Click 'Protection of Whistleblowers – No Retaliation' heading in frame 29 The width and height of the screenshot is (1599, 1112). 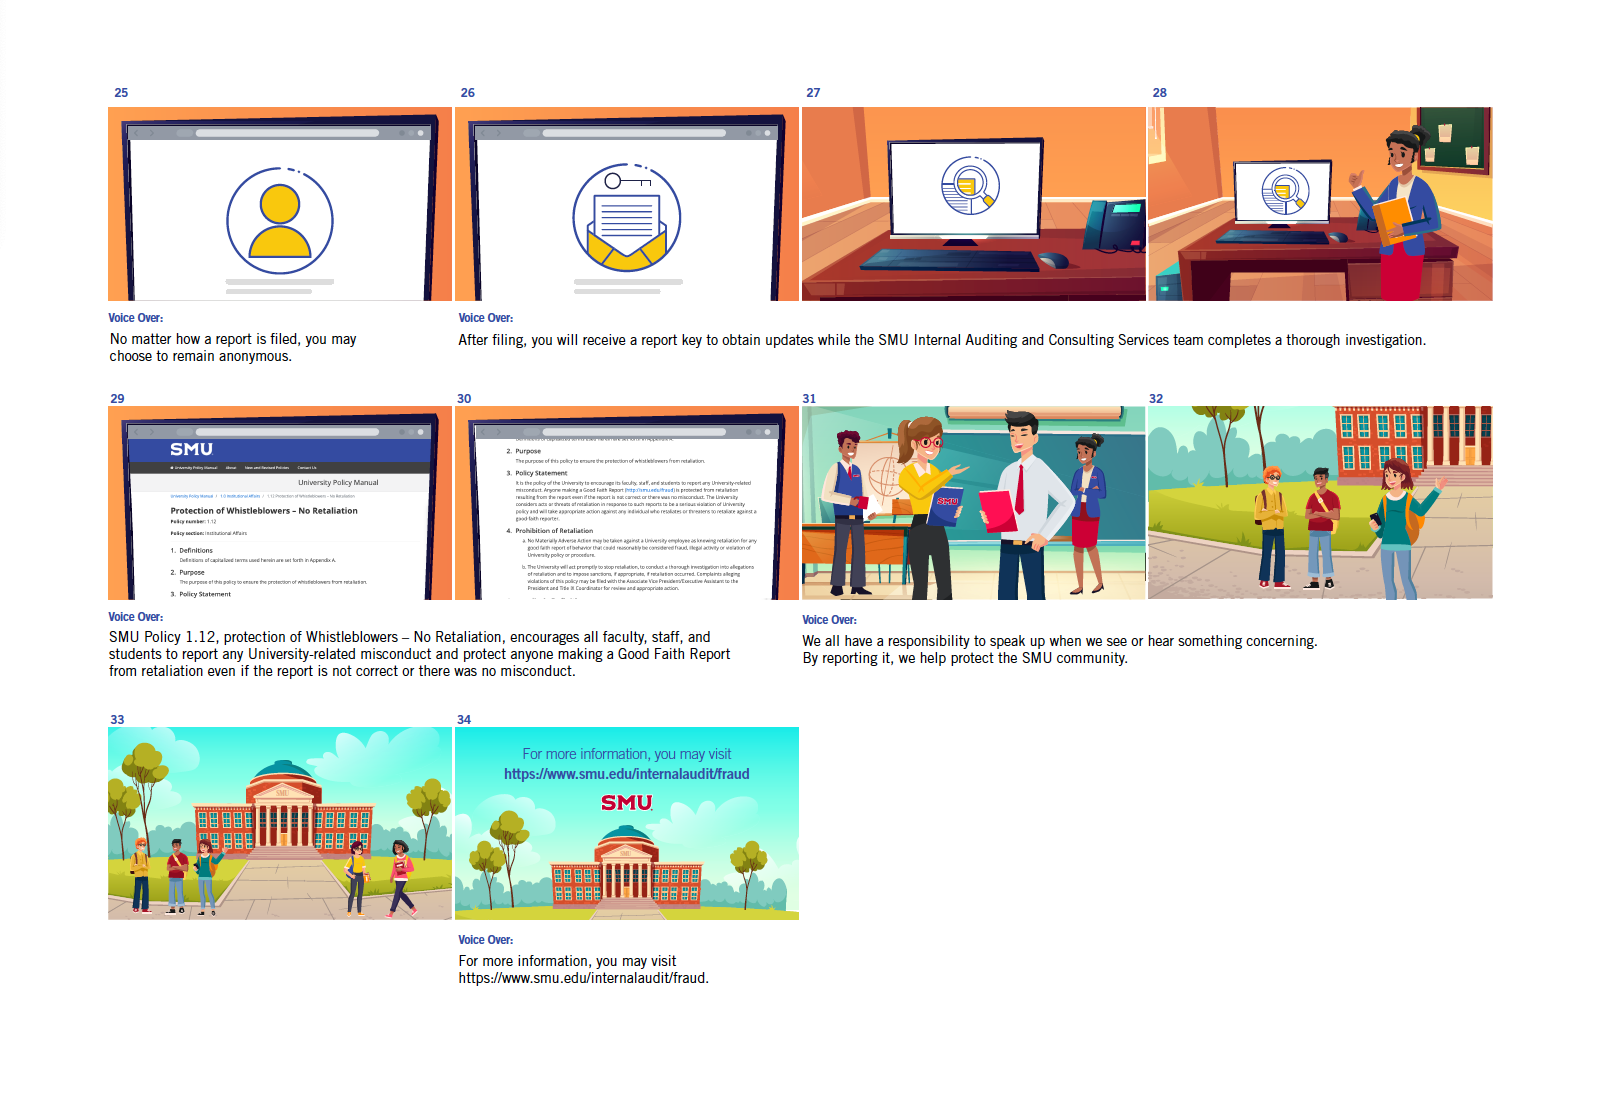tap(264, 511)
